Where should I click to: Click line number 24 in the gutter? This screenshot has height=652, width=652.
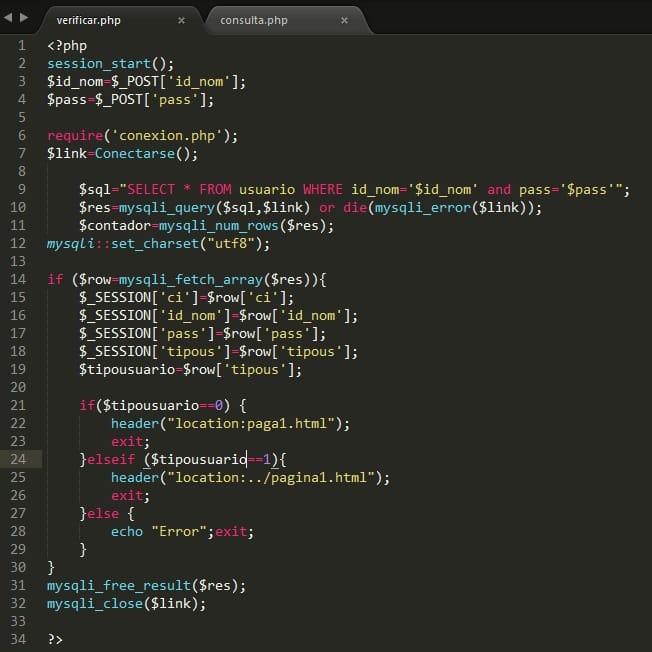coord(20,459)
